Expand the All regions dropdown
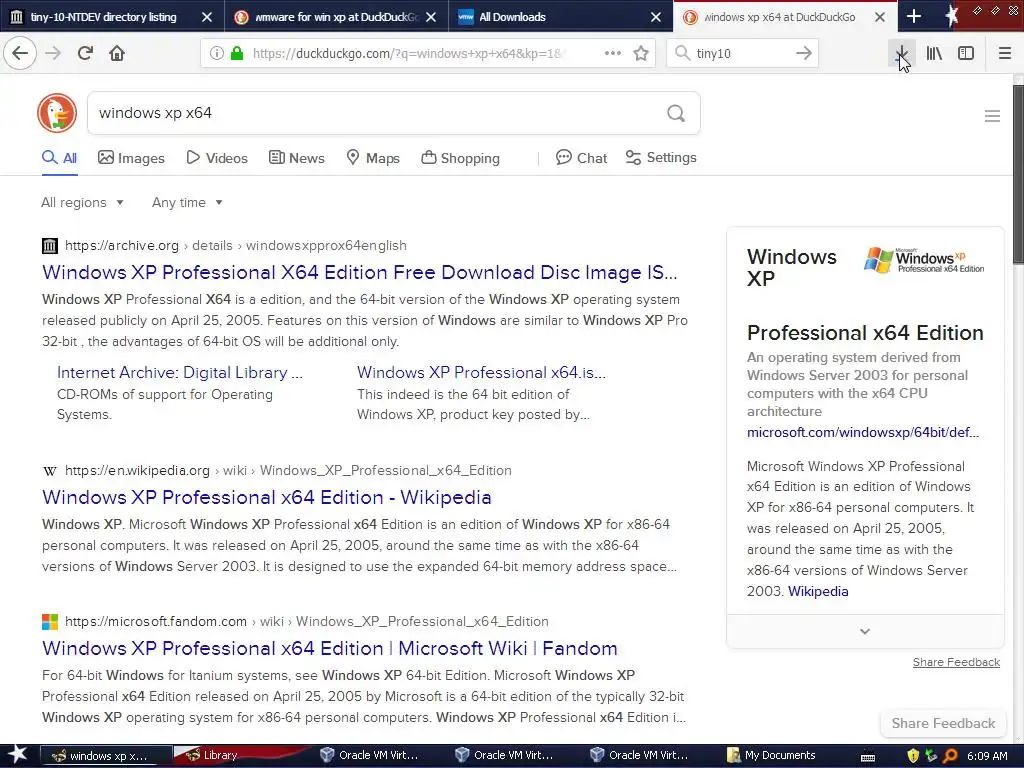Screen dimensions: 1024x768 [x=82, y=202]
